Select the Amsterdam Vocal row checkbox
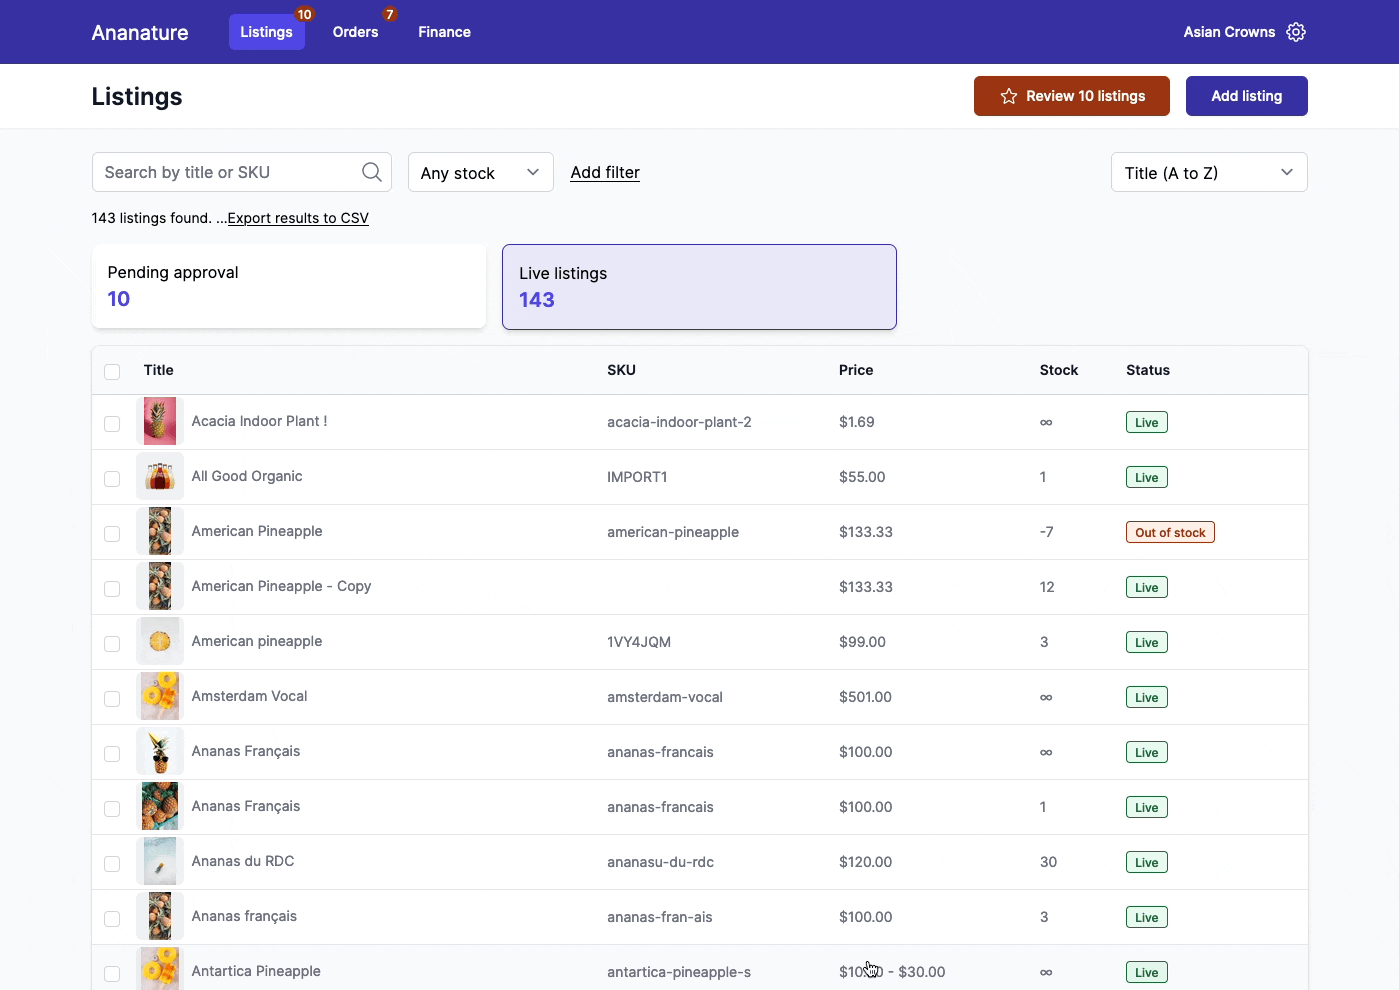This screenshot has width=1400, height=990. tap(112, 699)
